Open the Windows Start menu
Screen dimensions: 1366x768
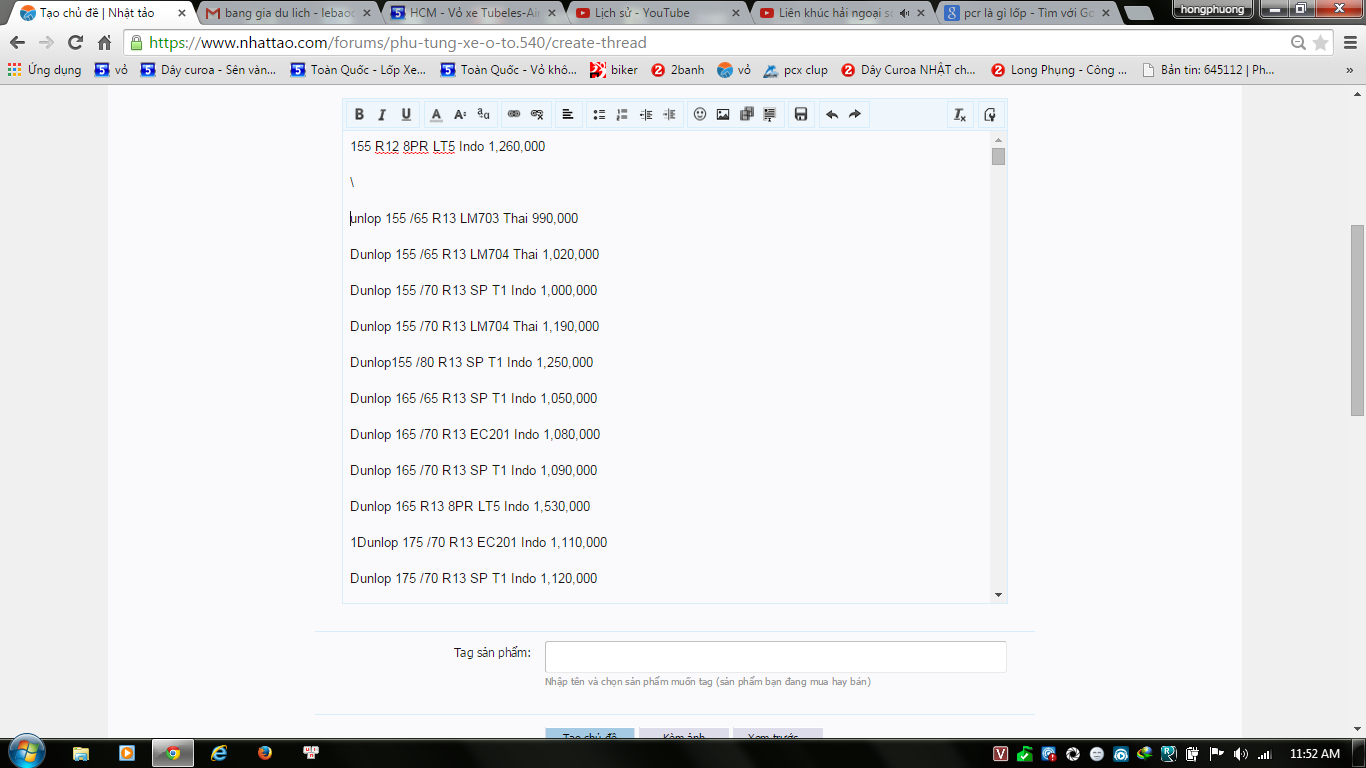pyautogui.click(x=25, y=752)
